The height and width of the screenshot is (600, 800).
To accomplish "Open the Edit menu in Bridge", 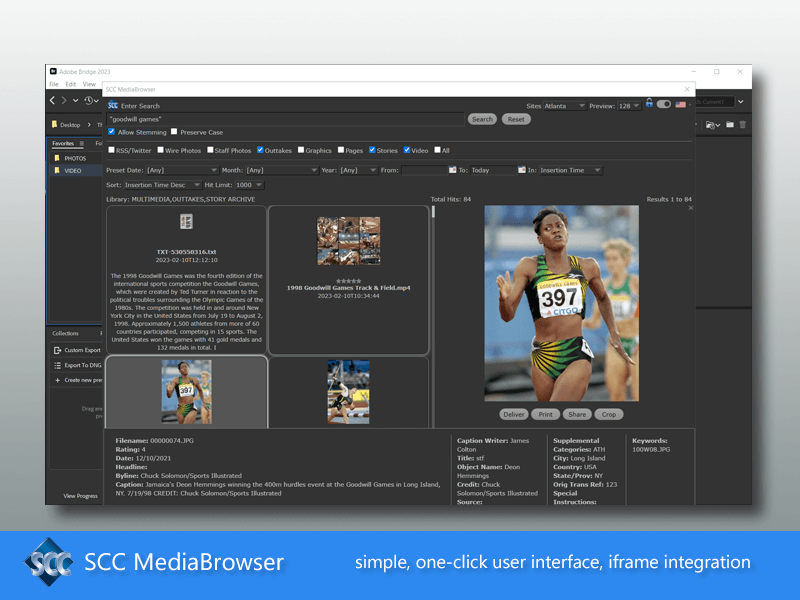I will pos(71,84).
